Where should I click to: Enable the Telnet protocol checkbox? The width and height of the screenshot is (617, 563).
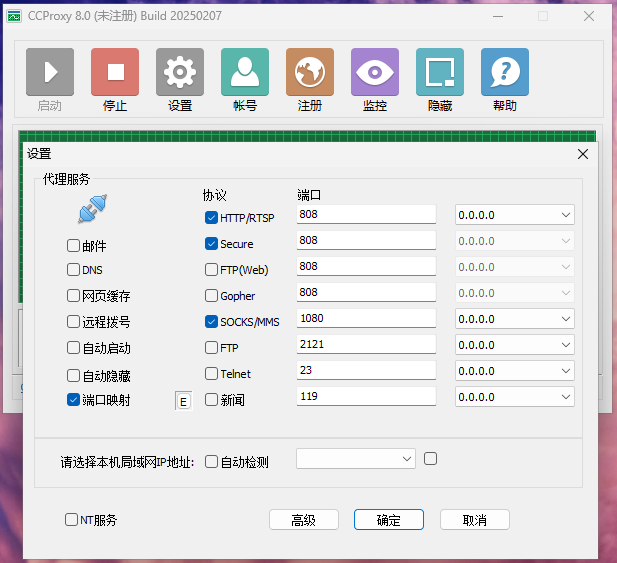click(x=211, y=373)
